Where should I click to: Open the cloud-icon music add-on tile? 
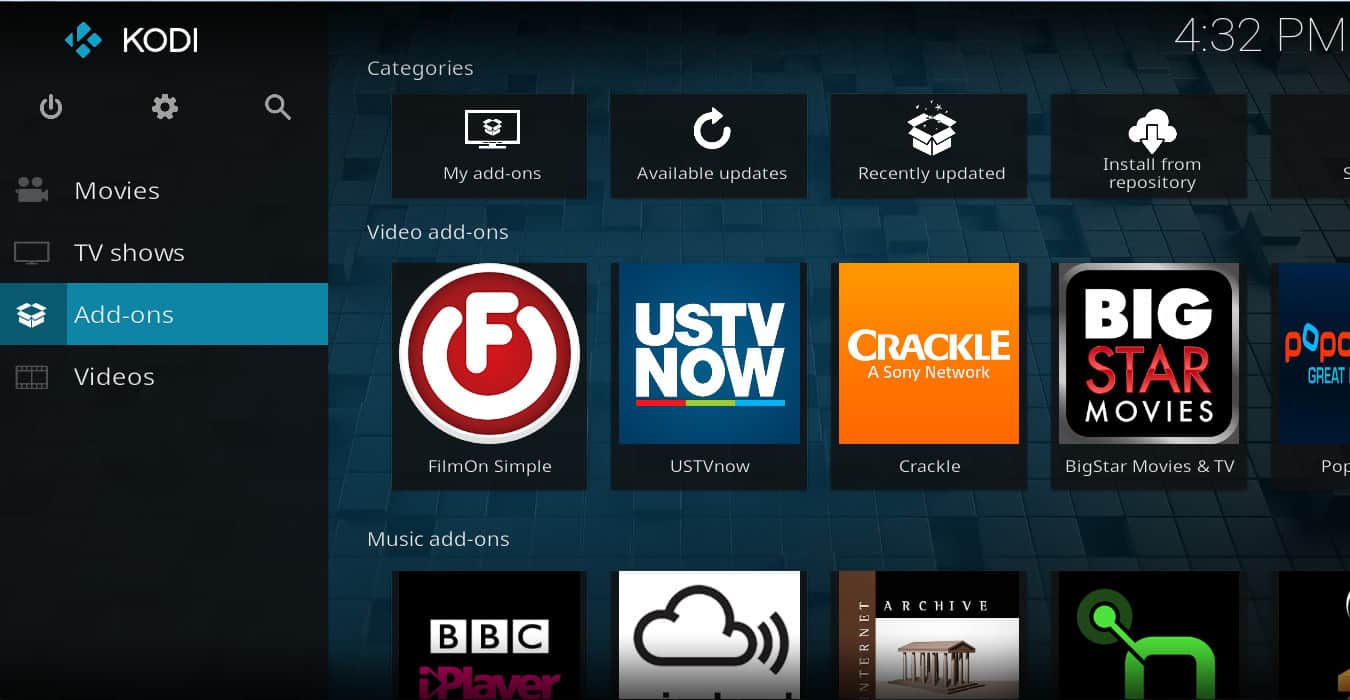710,635
